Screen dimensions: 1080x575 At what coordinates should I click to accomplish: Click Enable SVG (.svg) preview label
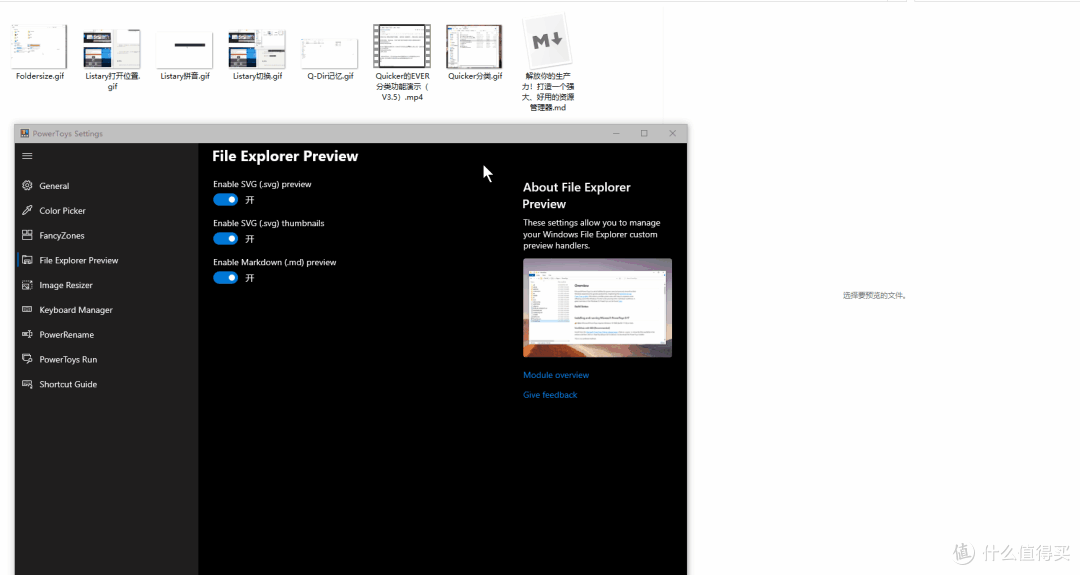(x=262, y=184)
